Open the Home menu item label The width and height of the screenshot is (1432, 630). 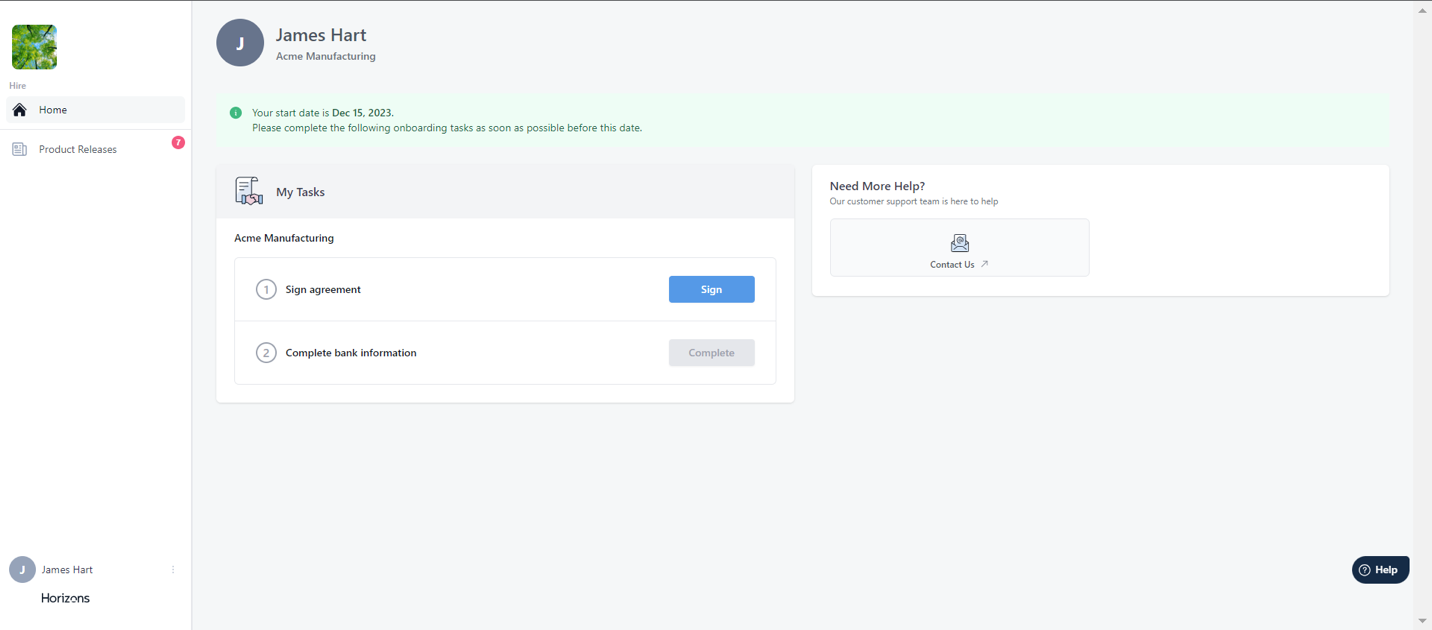coord(53,110)
